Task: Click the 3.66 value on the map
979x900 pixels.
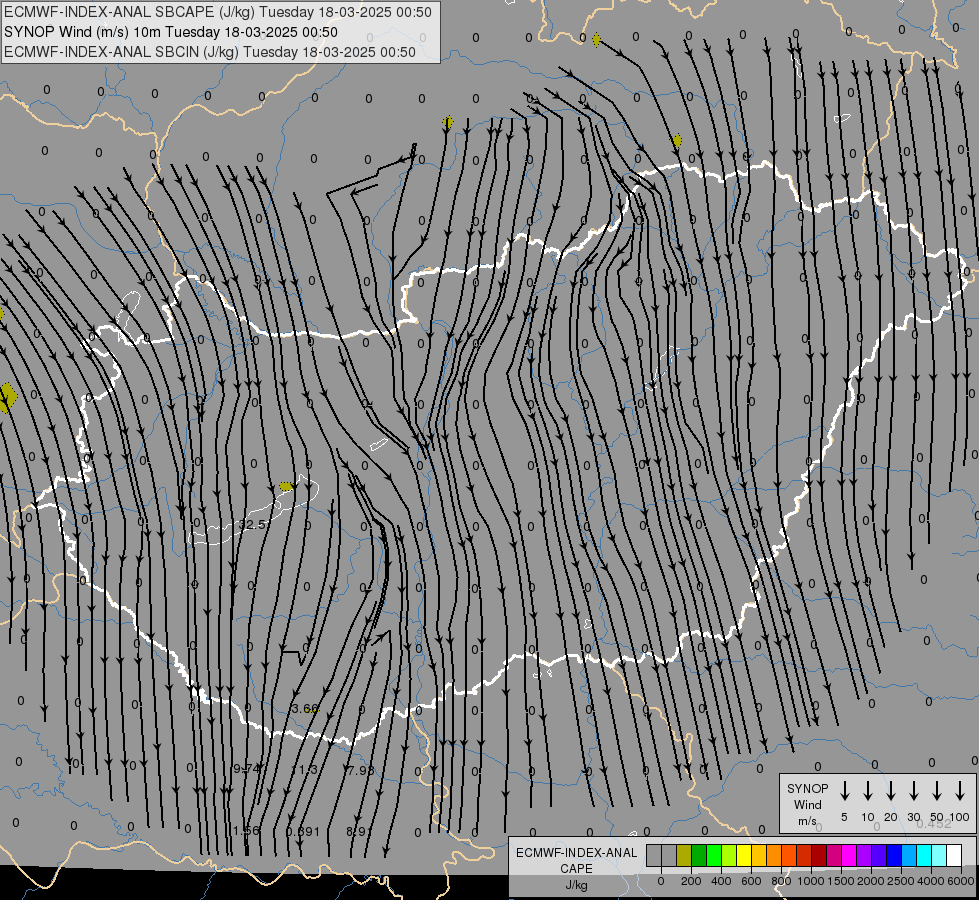Action: tap(305, 709)
